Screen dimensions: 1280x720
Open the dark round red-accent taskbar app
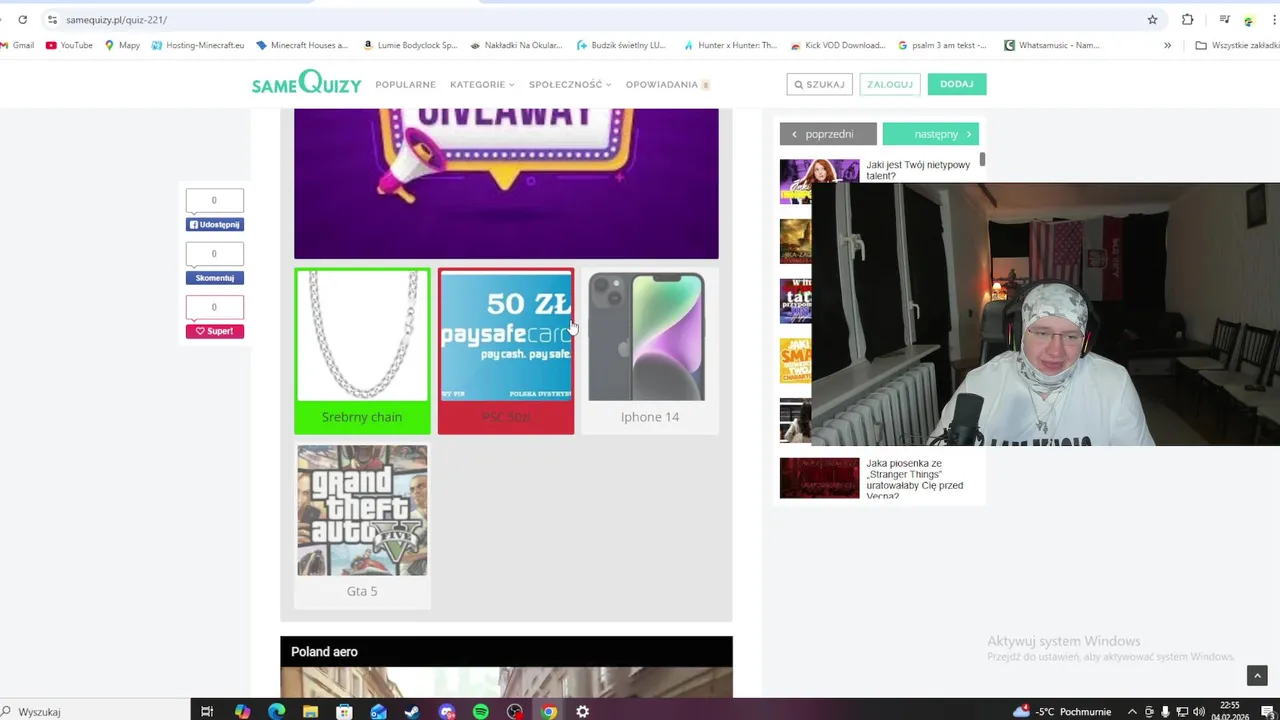tap(514, 711)
